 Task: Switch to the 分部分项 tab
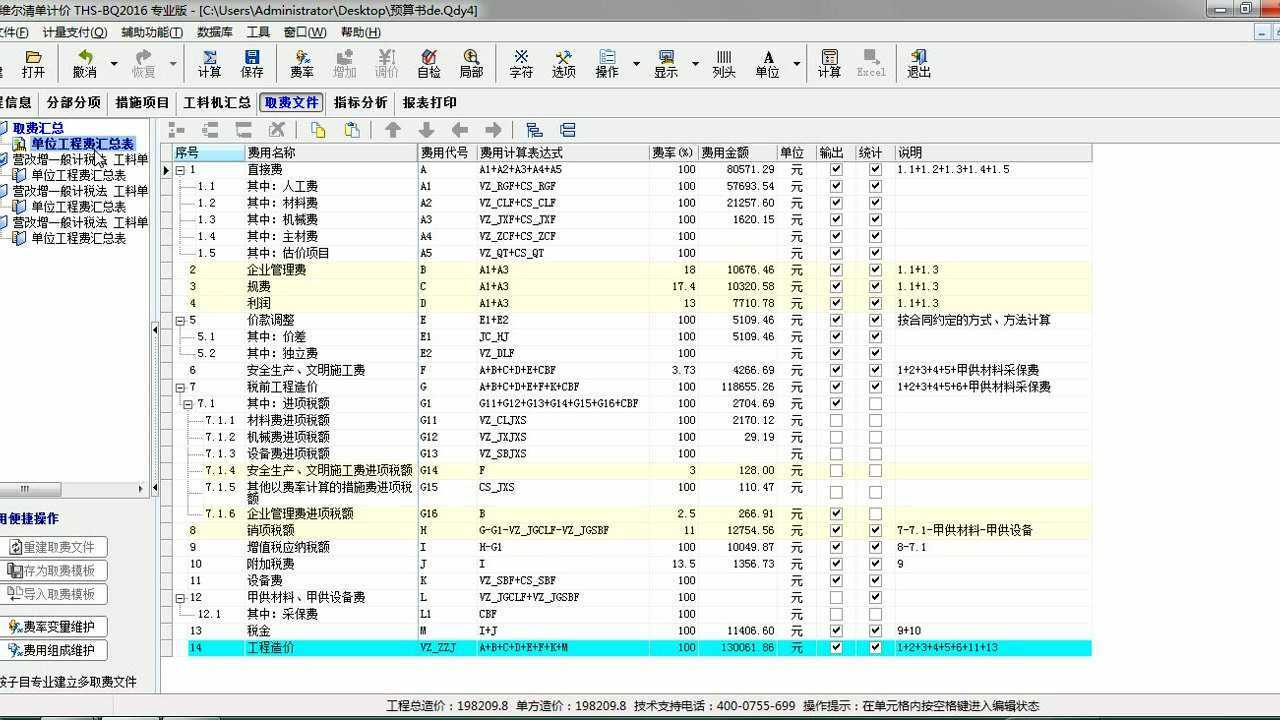[x=73, y=102]
